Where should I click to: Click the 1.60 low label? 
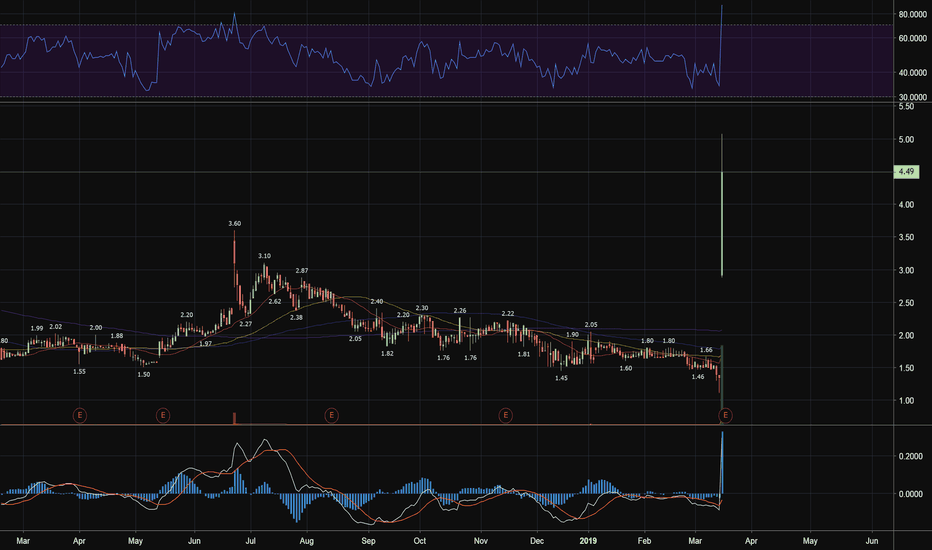click(625, 368)
